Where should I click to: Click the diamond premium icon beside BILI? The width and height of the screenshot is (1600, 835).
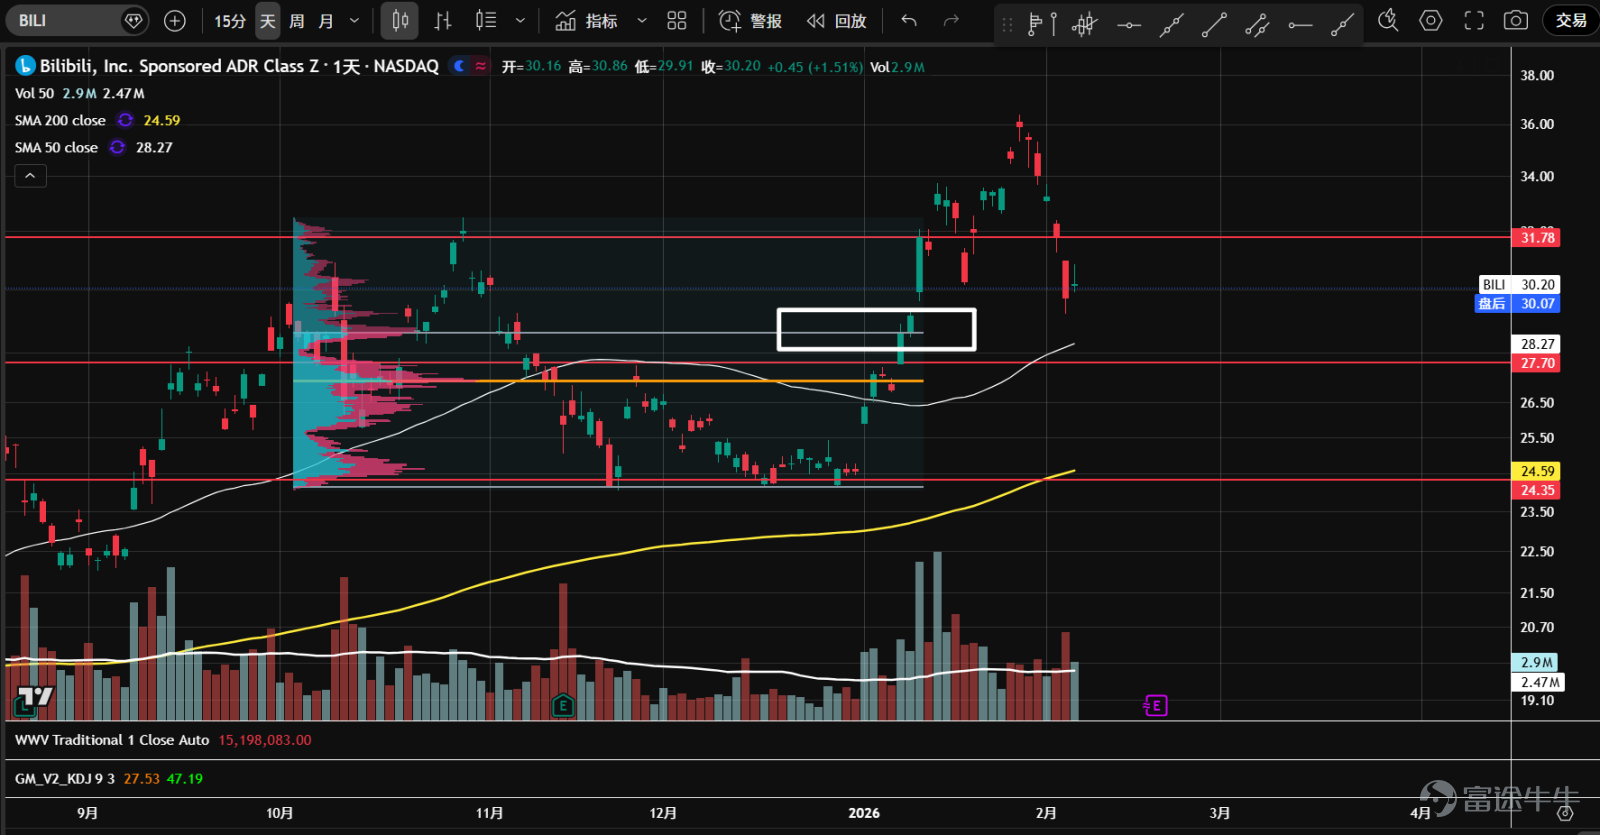point(133,20)
